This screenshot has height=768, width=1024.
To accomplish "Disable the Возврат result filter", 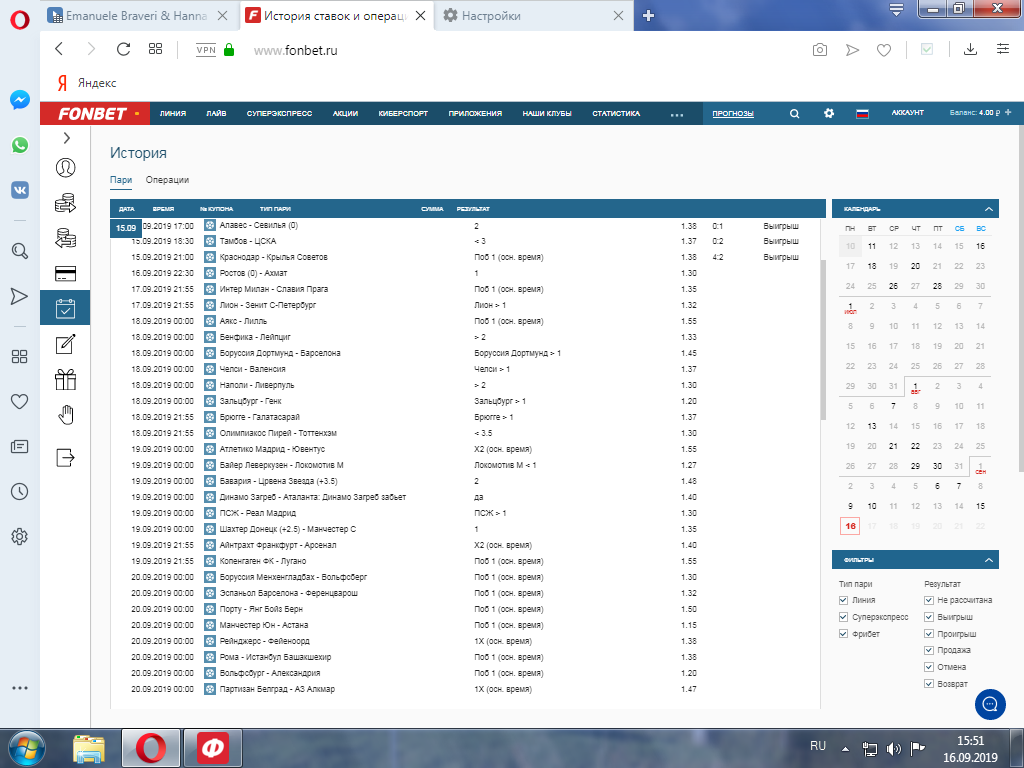I will pyautogui.click(x=930, y=684).
